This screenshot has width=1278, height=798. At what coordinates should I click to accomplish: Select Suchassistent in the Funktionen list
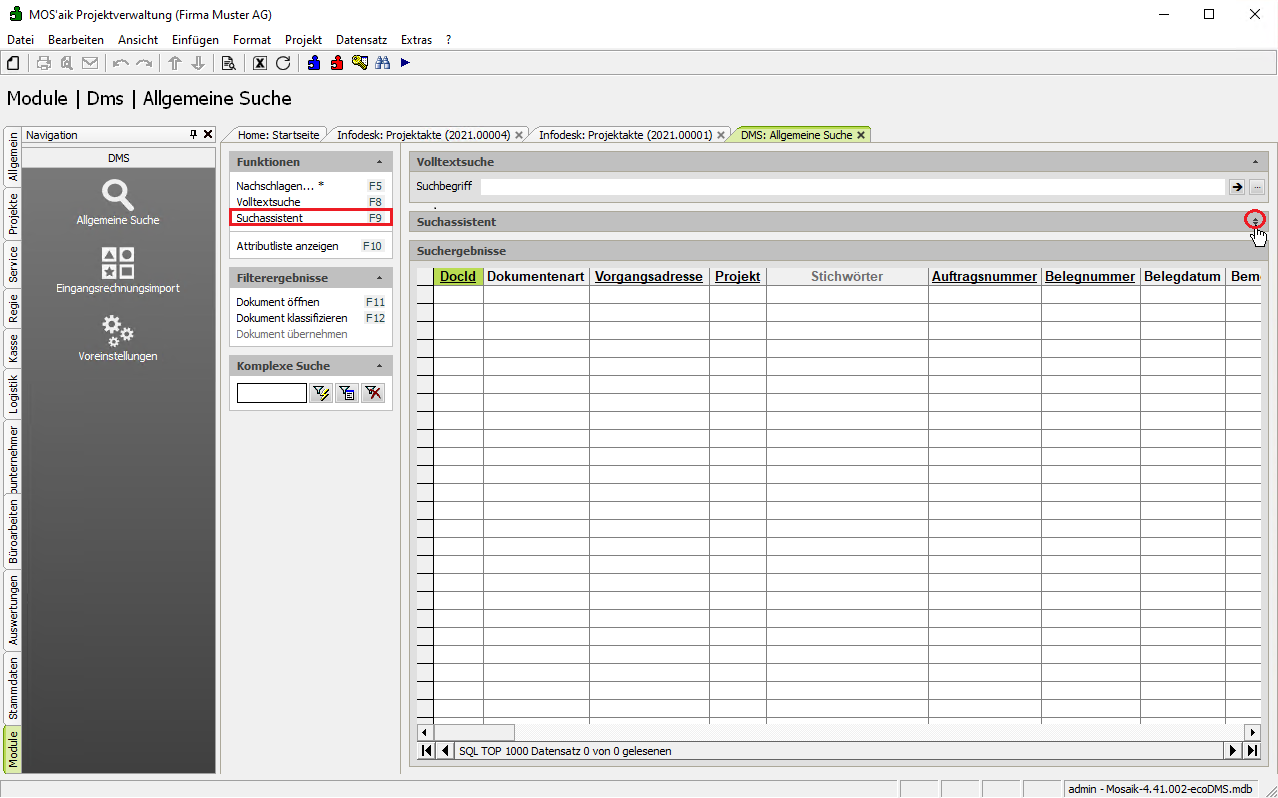point(270,218)
